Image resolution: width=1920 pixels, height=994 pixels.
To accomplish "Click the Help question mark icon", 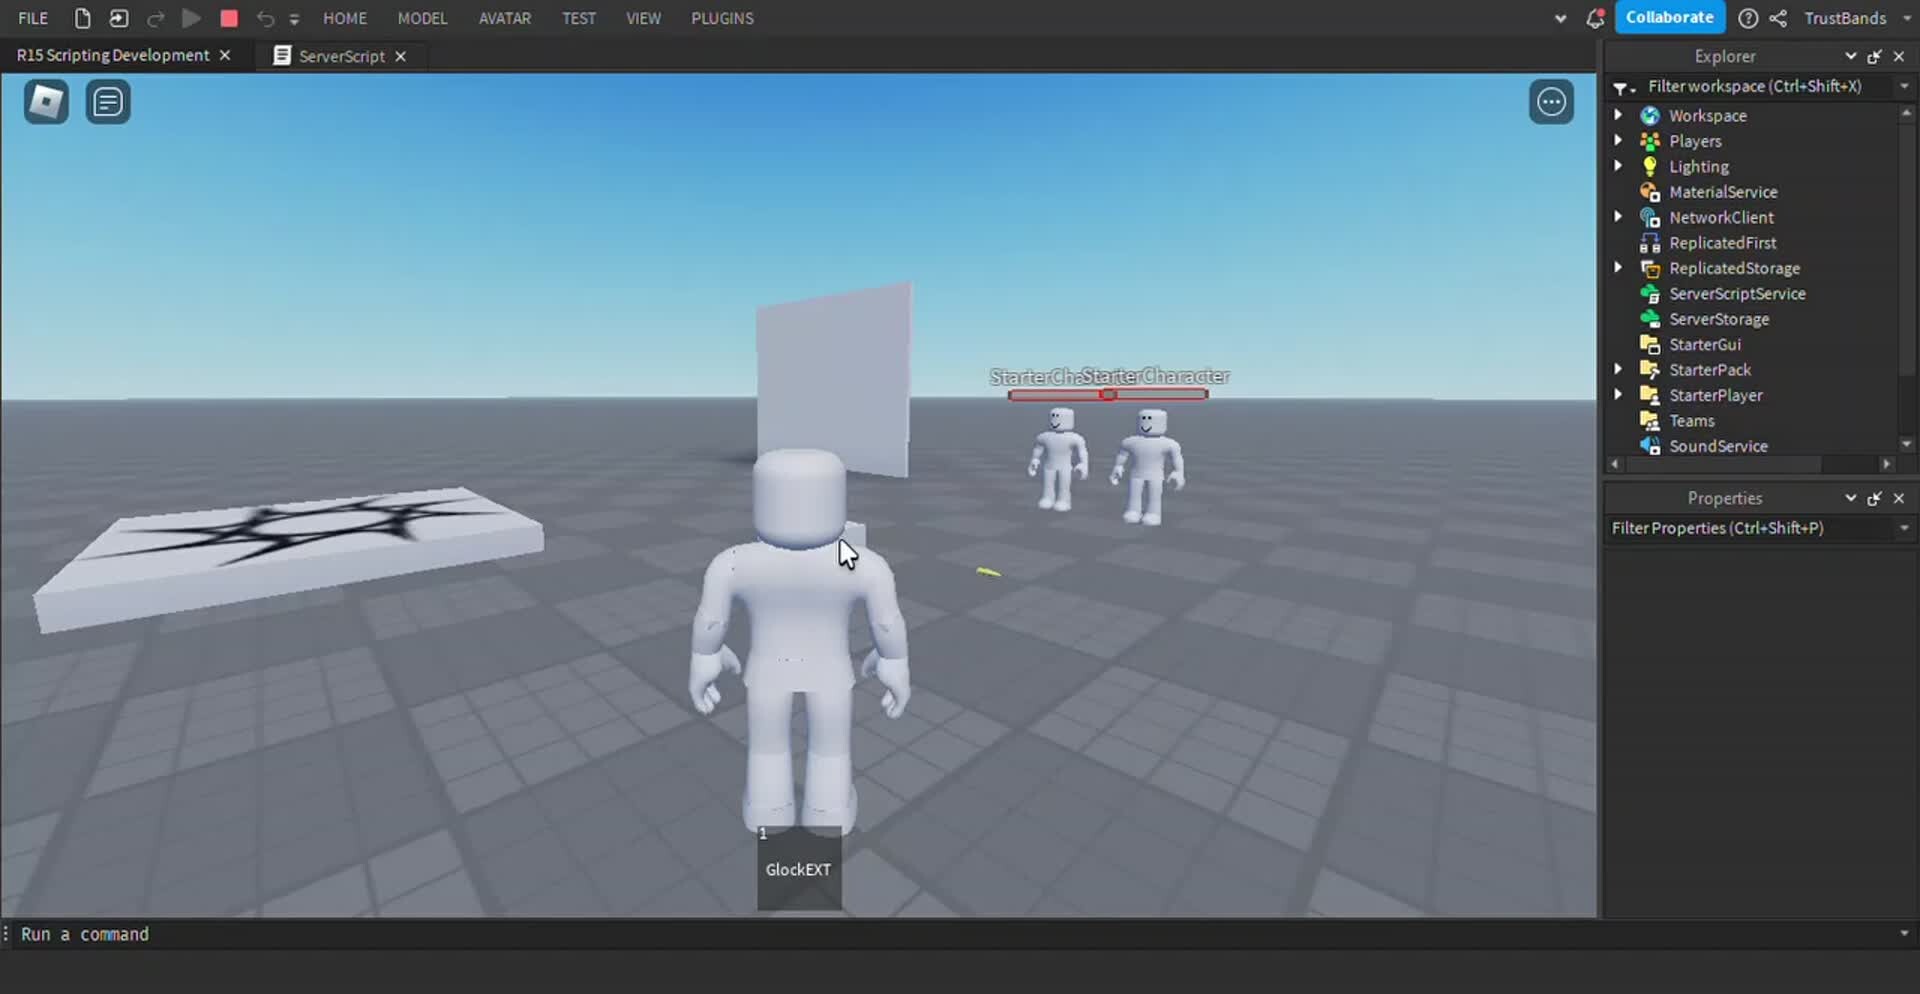I will (1748, 18).
